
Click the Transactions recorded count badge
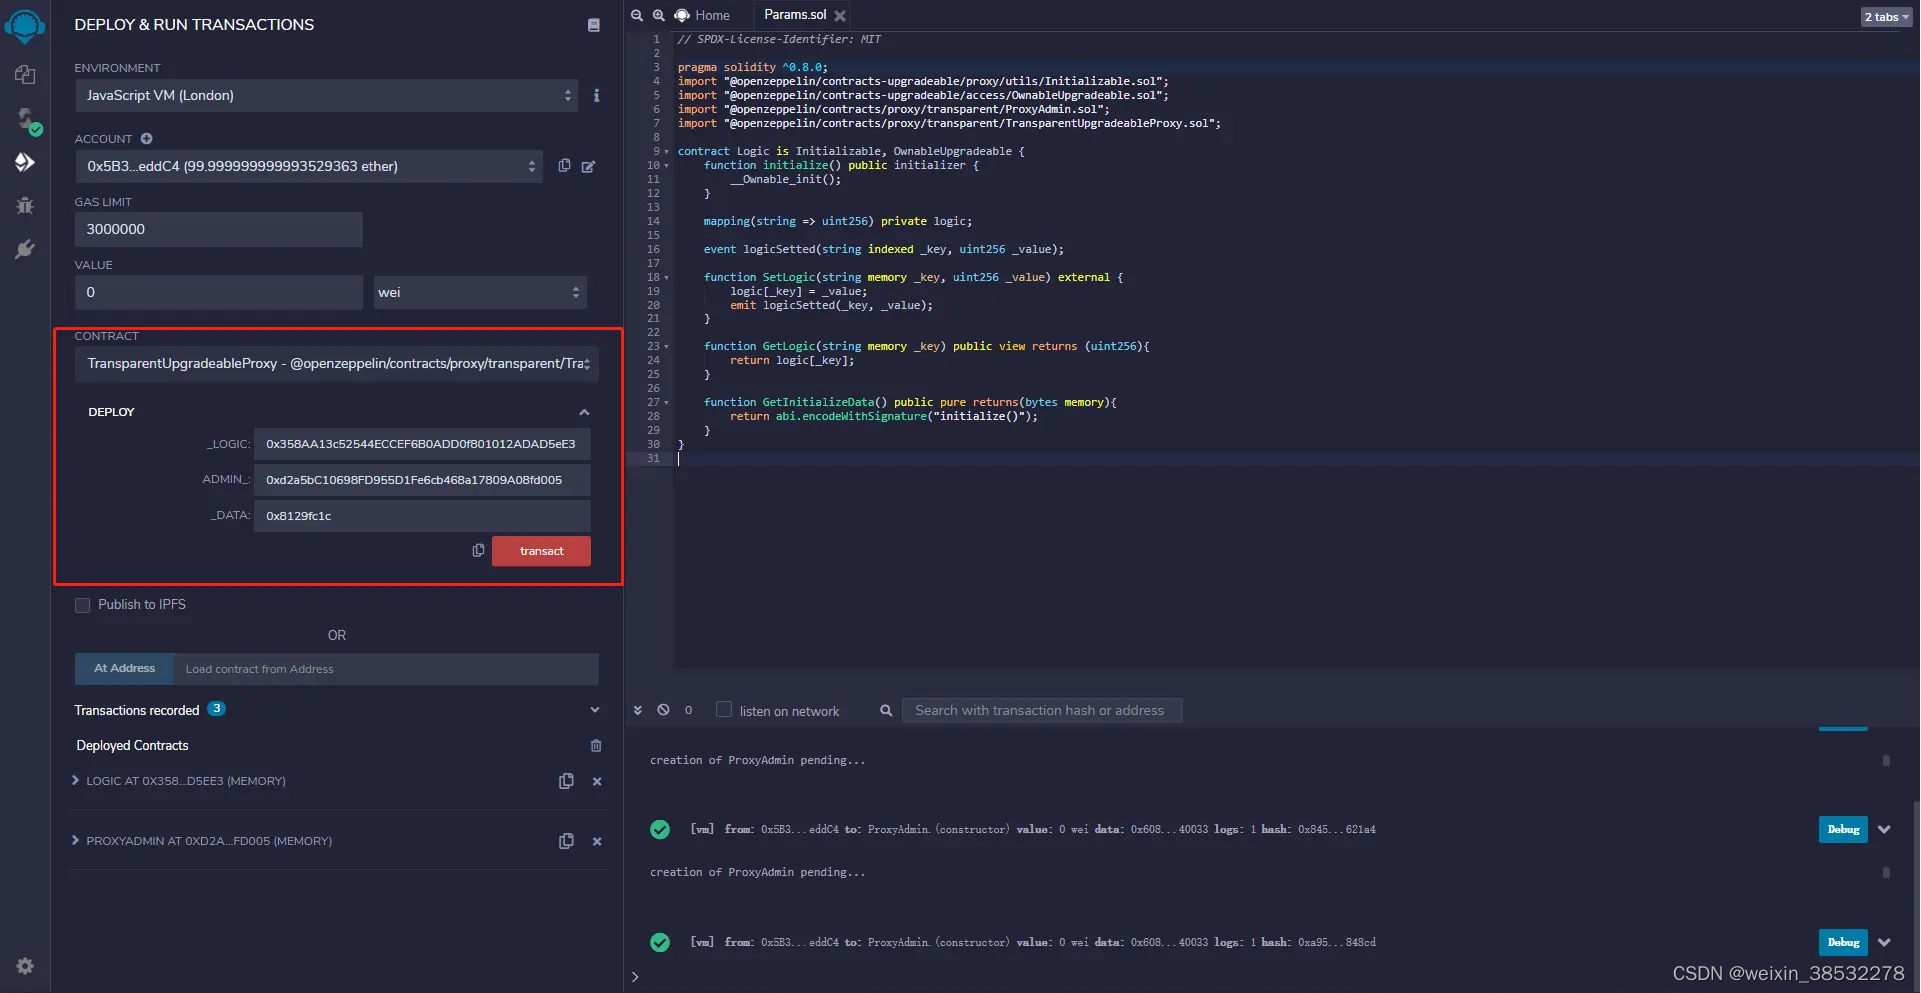tap(216, 709)
